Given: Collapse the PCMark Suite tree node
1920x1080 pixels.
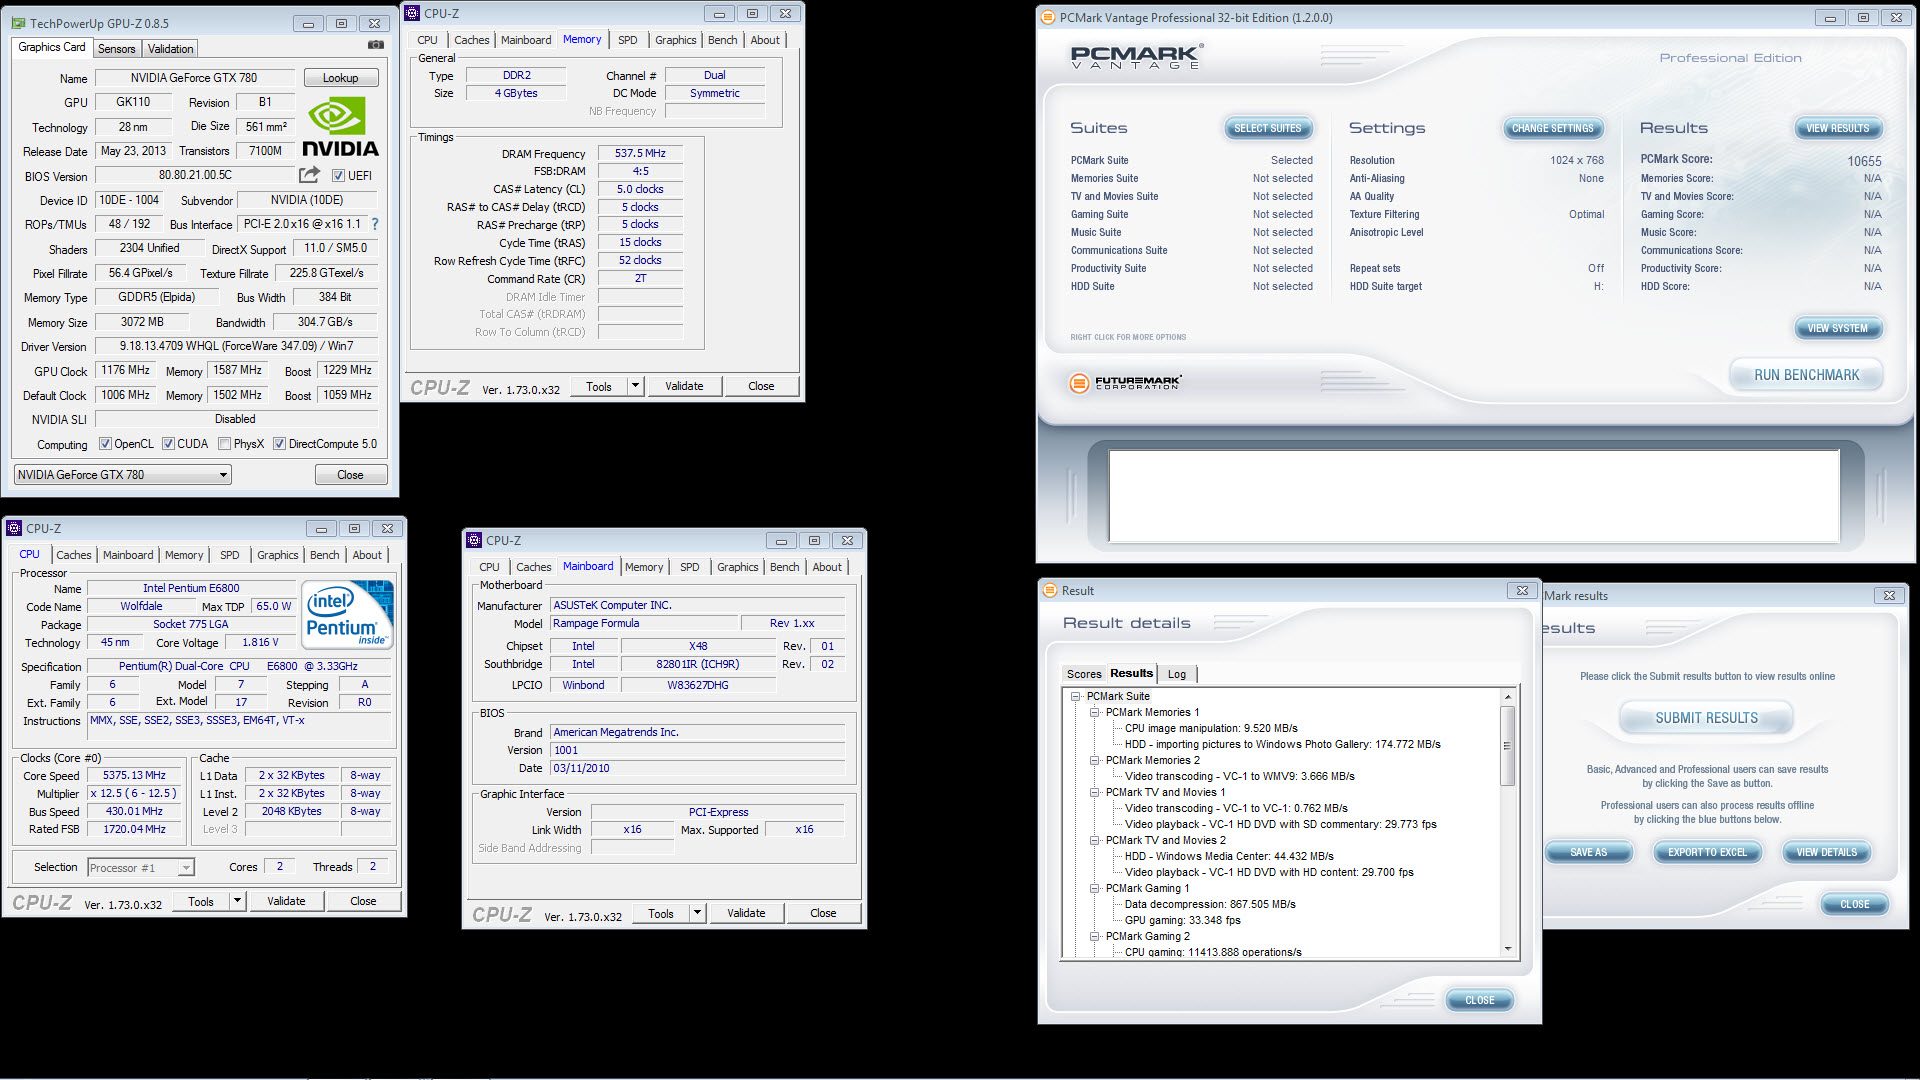Looking at the screenshot, I should pos(1076,696).
